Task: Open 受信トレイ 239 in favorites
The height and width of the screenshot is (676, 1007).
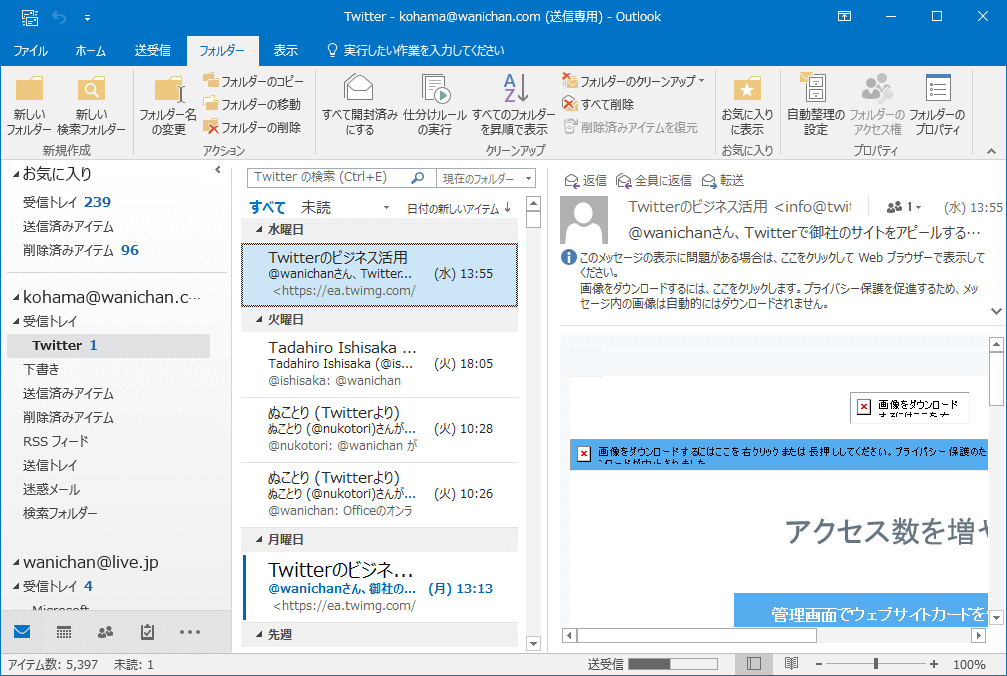Action: (x=67, y=202)
